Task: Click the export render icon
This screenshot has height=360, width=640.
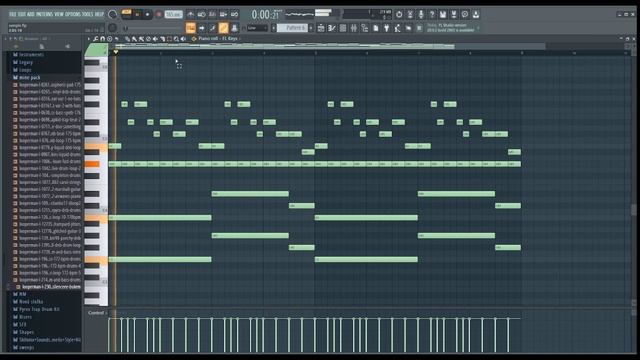Action: [x=454, y=15]
